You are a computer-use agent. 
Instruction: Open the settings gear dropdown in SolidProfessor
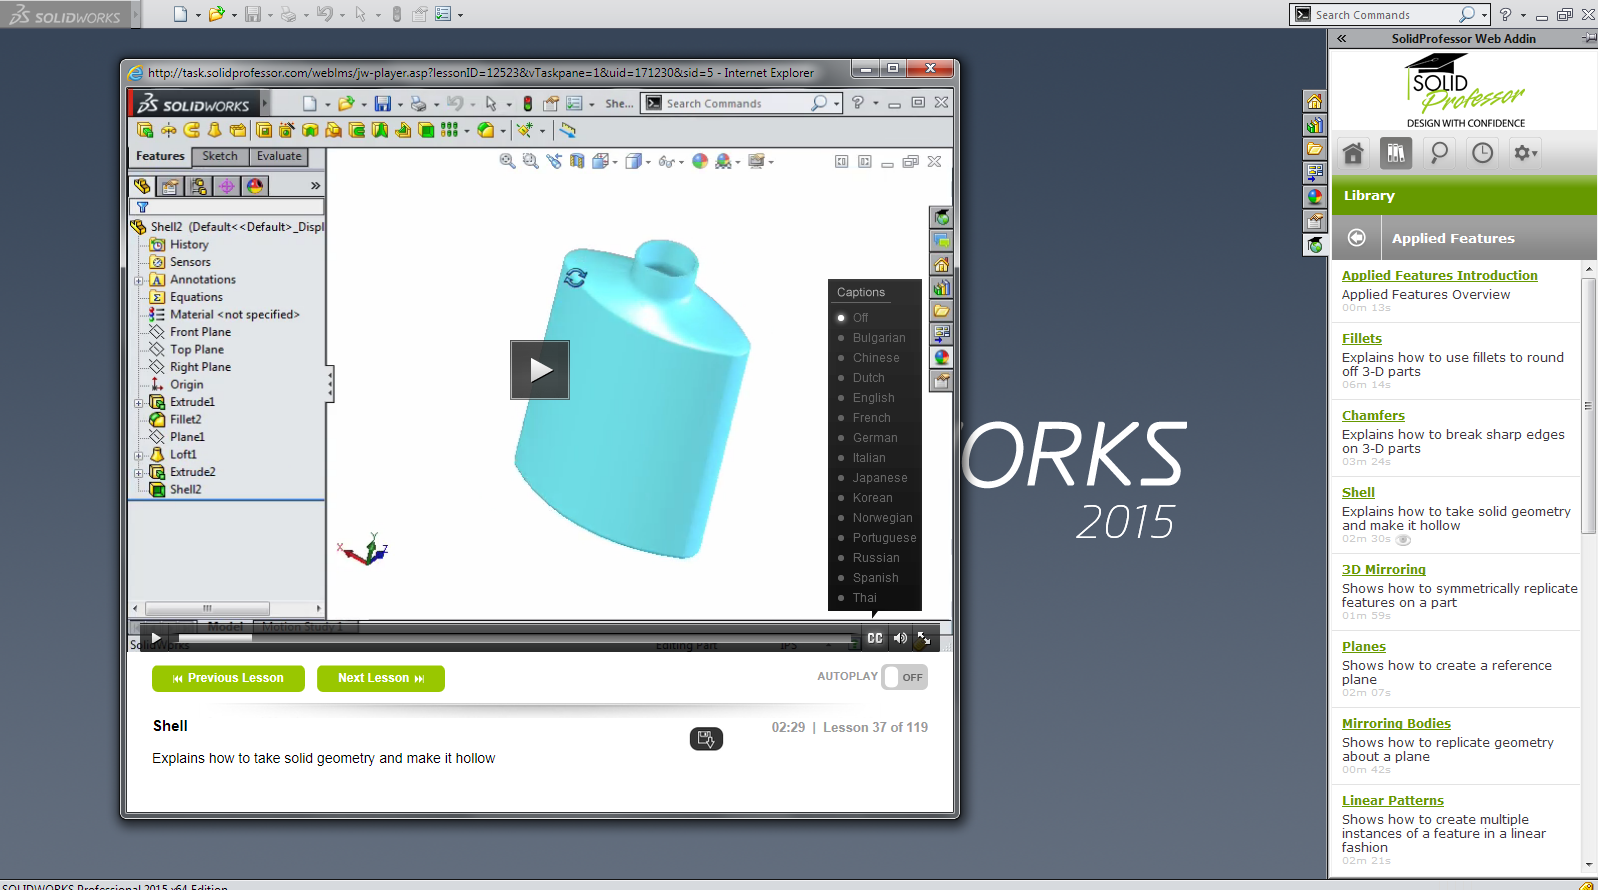[1525, 153]
